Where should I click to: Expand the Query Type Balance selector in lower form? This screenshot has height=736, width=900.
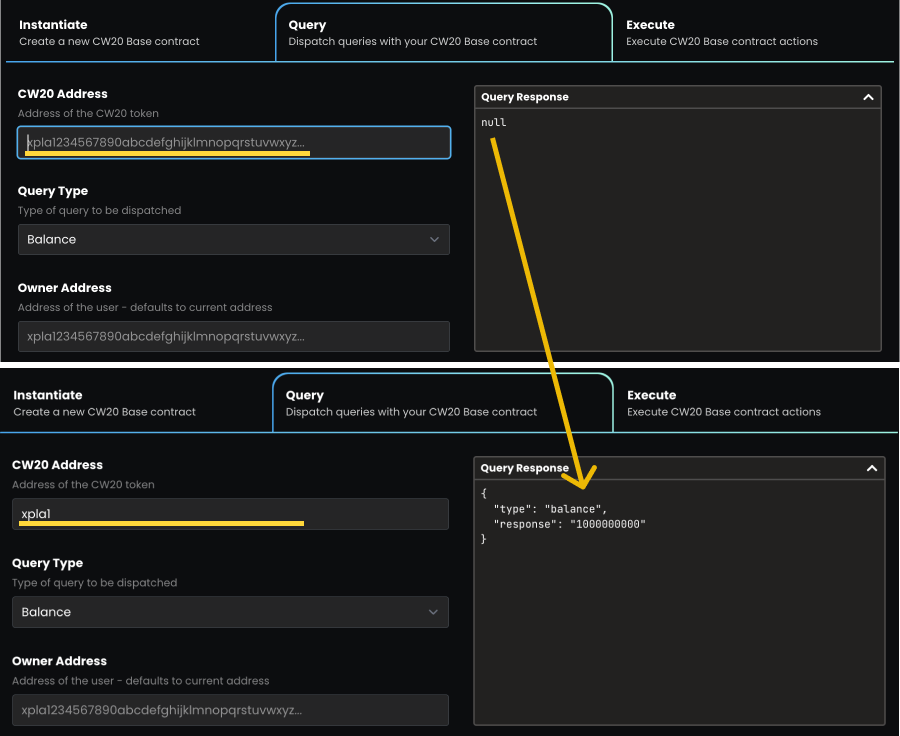(230, 612)
